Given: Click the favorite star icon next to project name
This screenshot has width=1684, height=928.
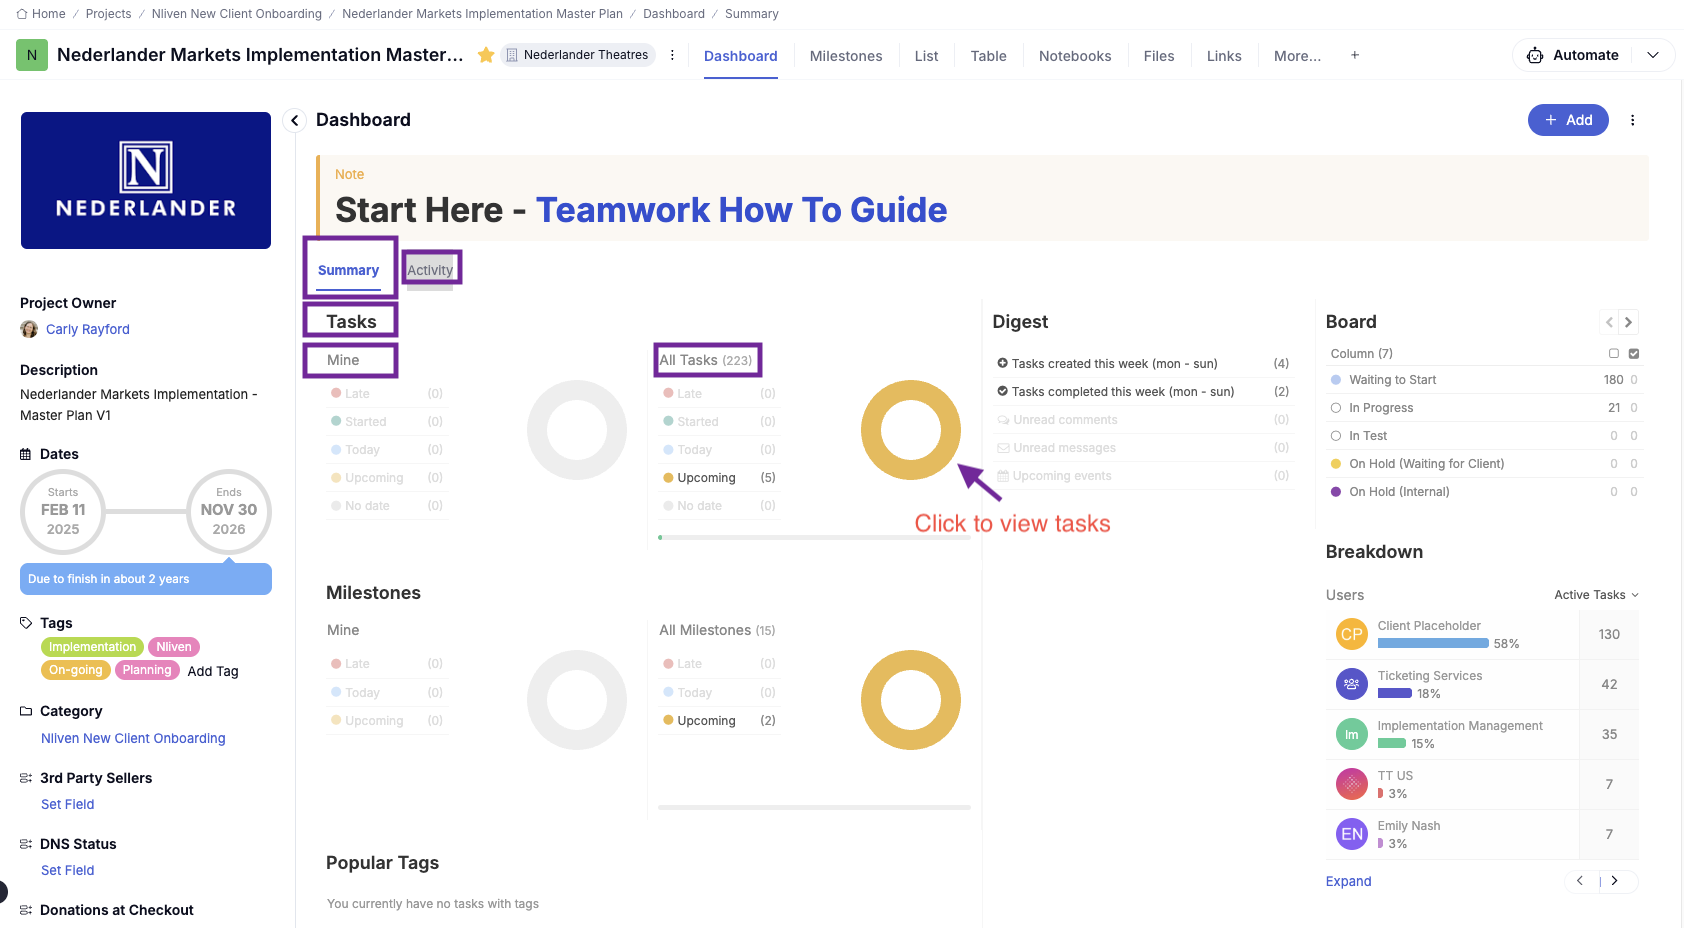Looking at the screenshot, I should (x=486, y=55).
